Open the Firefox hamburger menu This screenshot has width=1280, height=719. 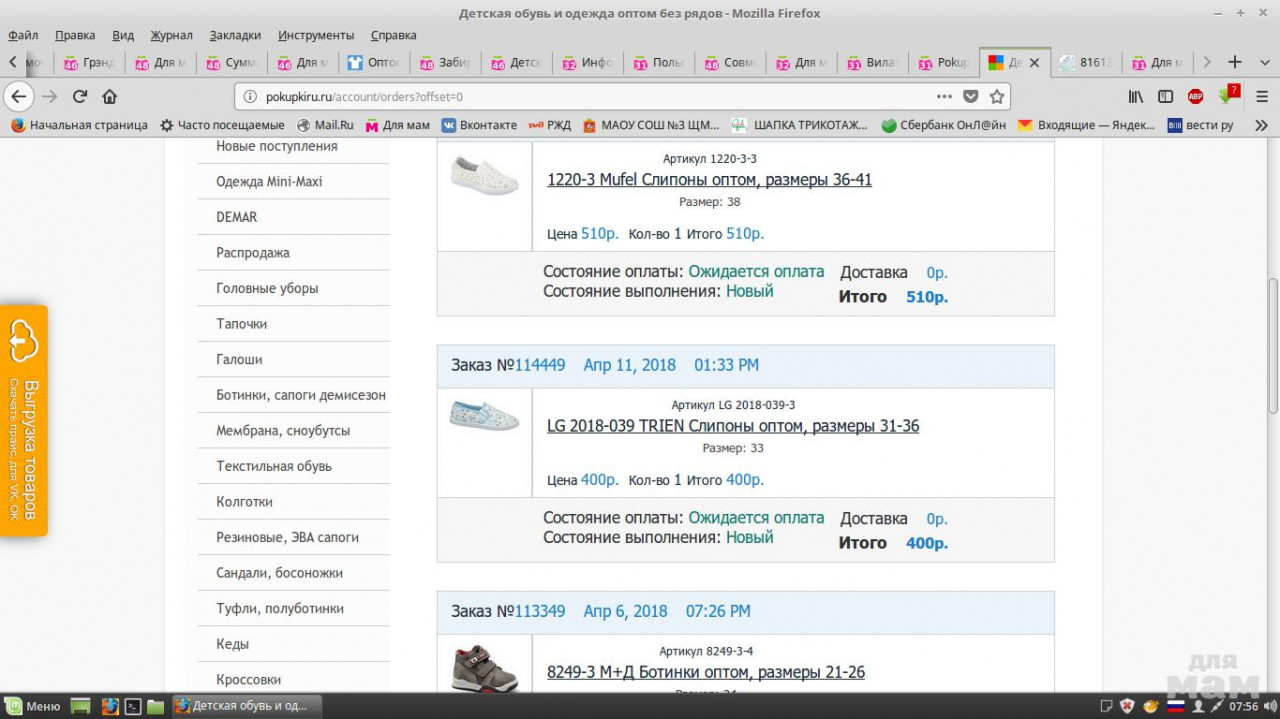[1261, 97]
